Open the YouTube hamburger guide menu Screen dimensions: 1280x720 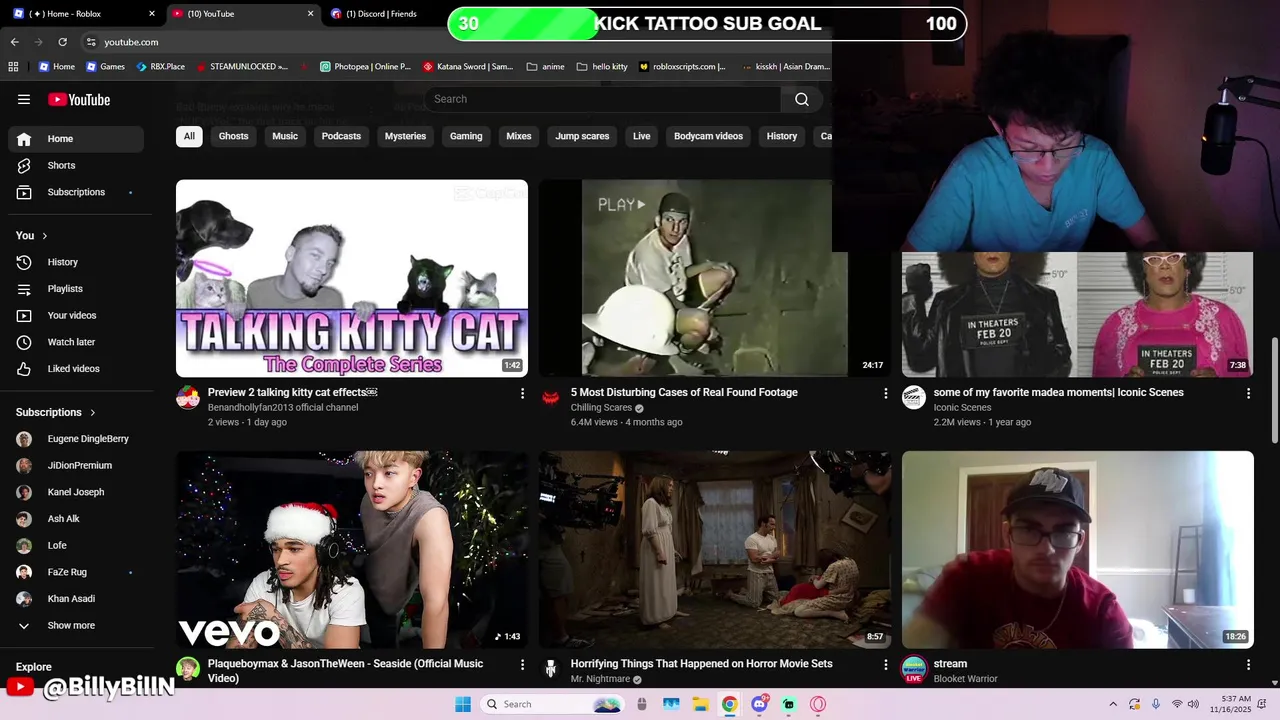(24, 99)
